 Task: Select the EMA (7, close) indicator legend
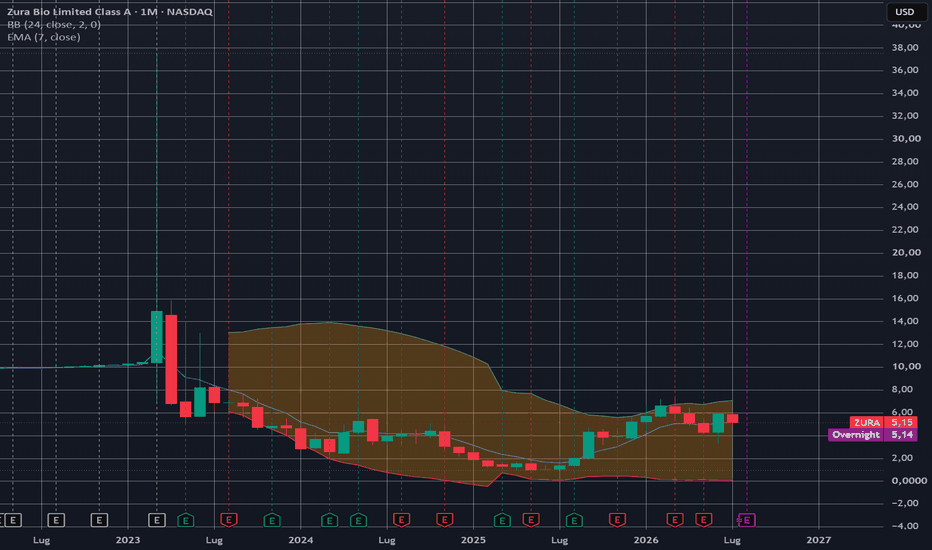pos(44,37)
